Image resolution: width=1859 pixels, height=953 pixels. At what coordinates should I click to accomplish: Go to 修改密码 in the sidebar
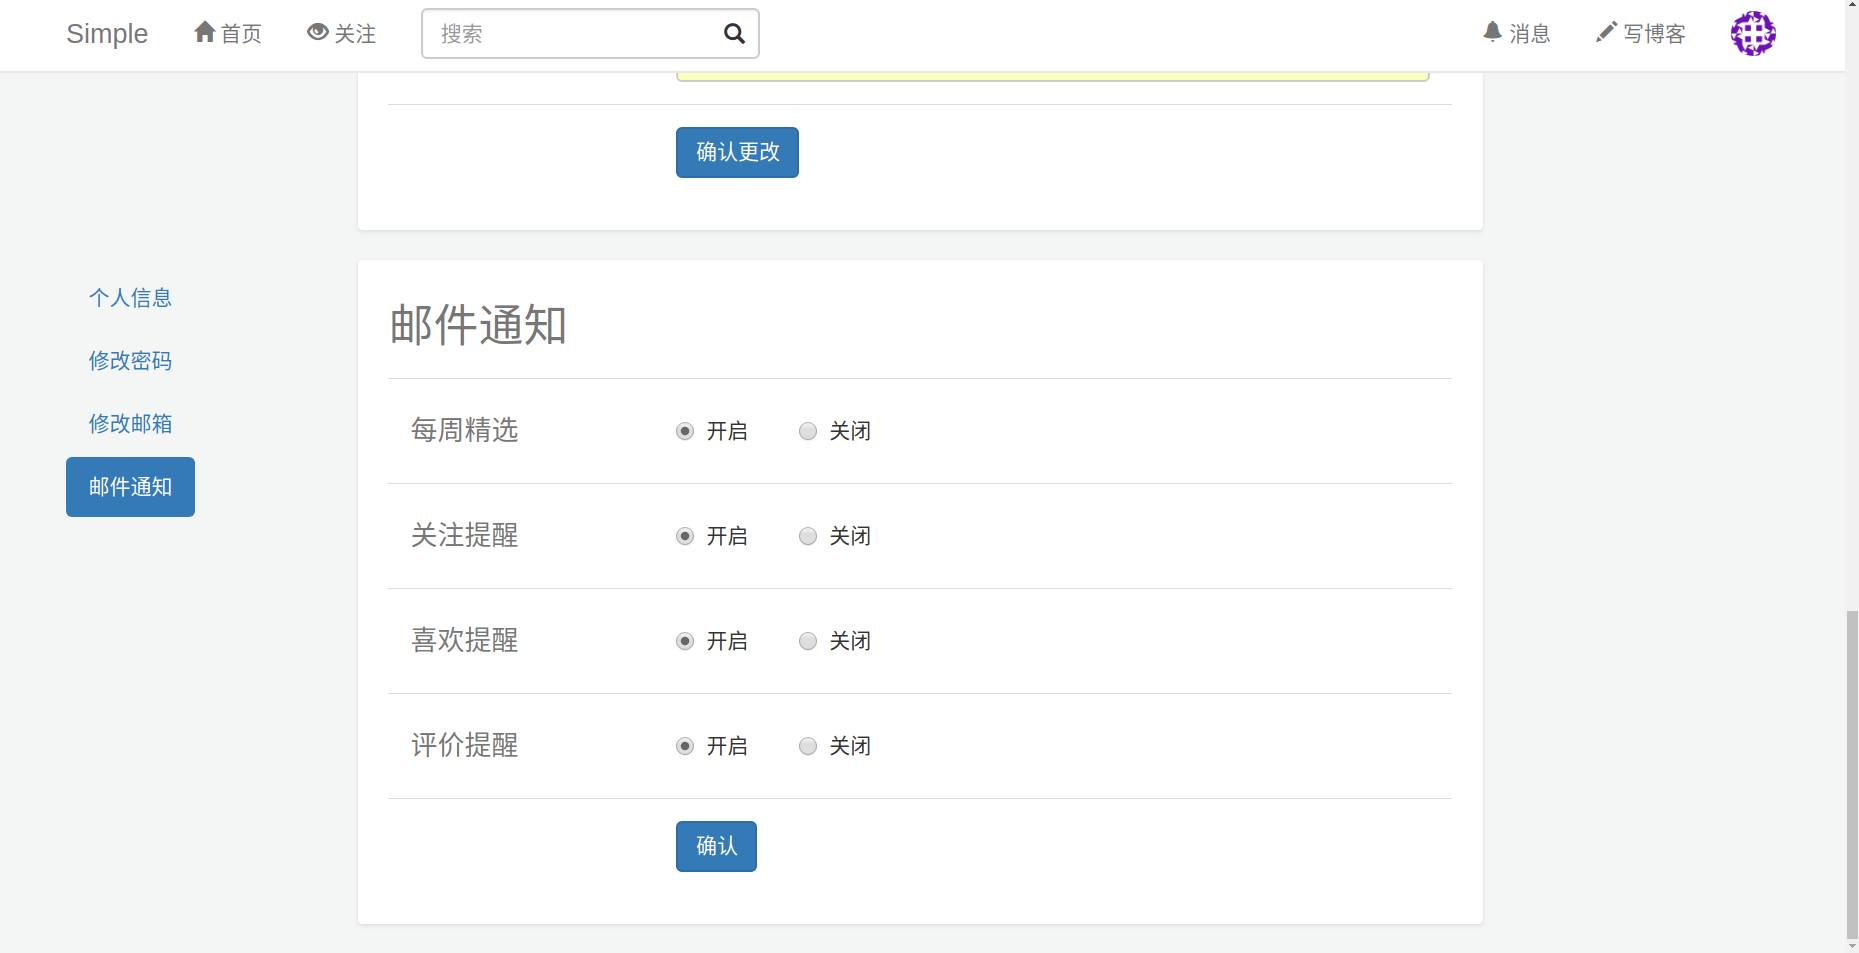(130, 361)
